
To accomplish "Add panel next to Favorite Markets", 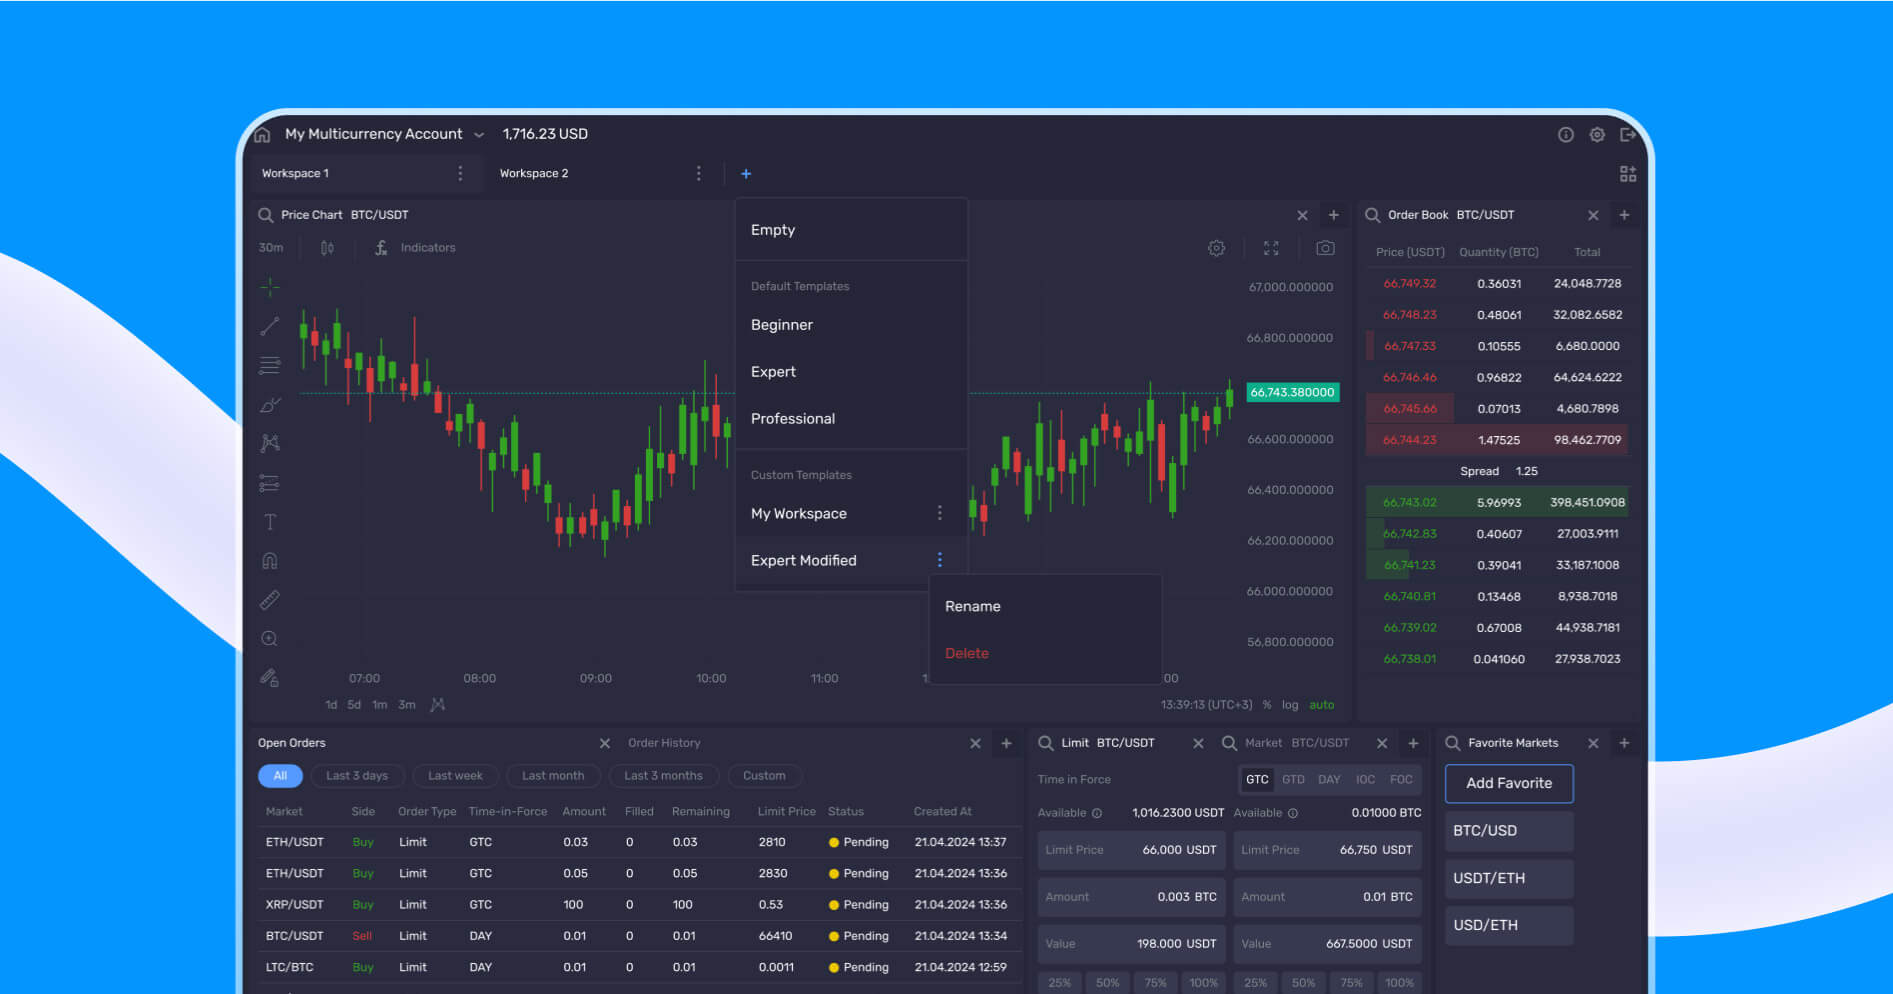I will click(x=1624, y=743).
